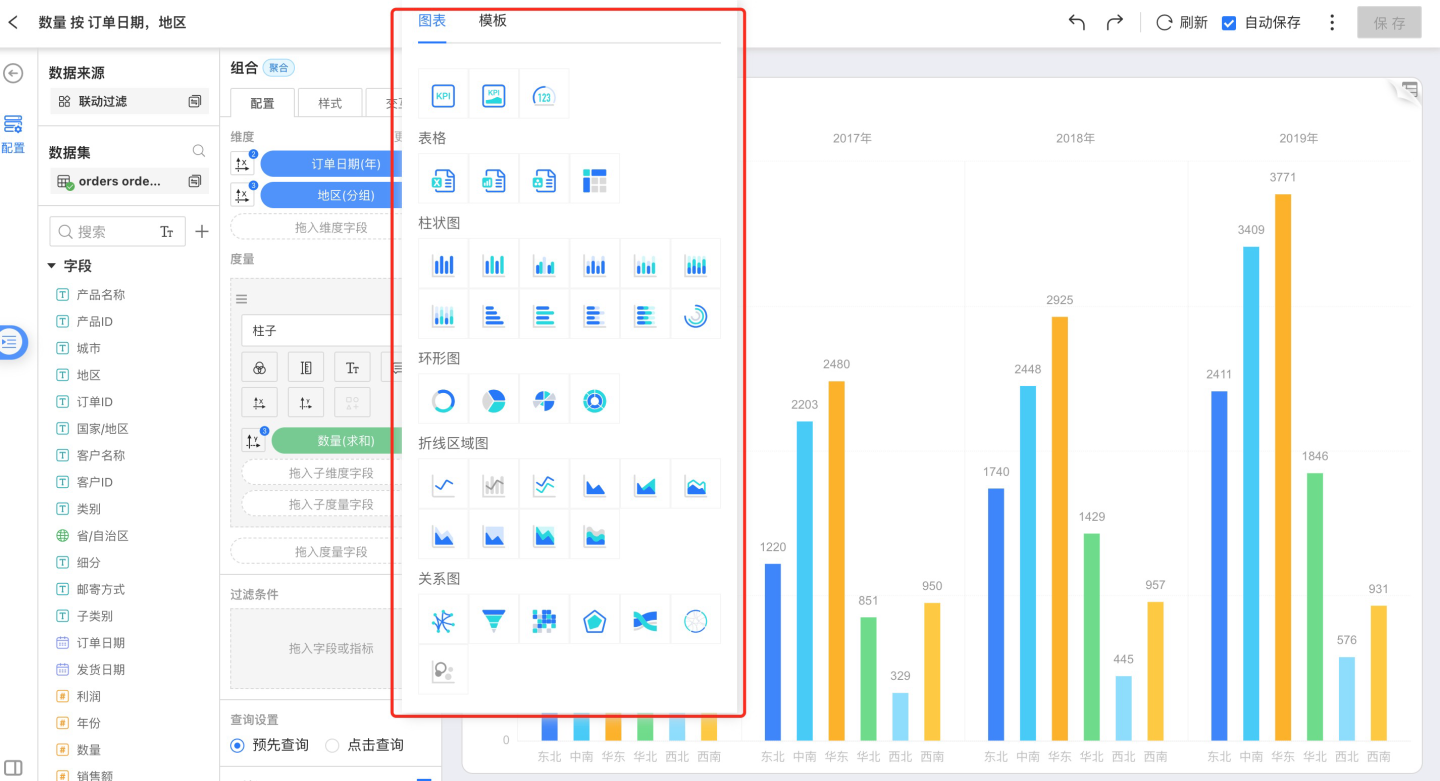
Task: Disable the 自动保存 checkbox
Action: (1229, 22)
